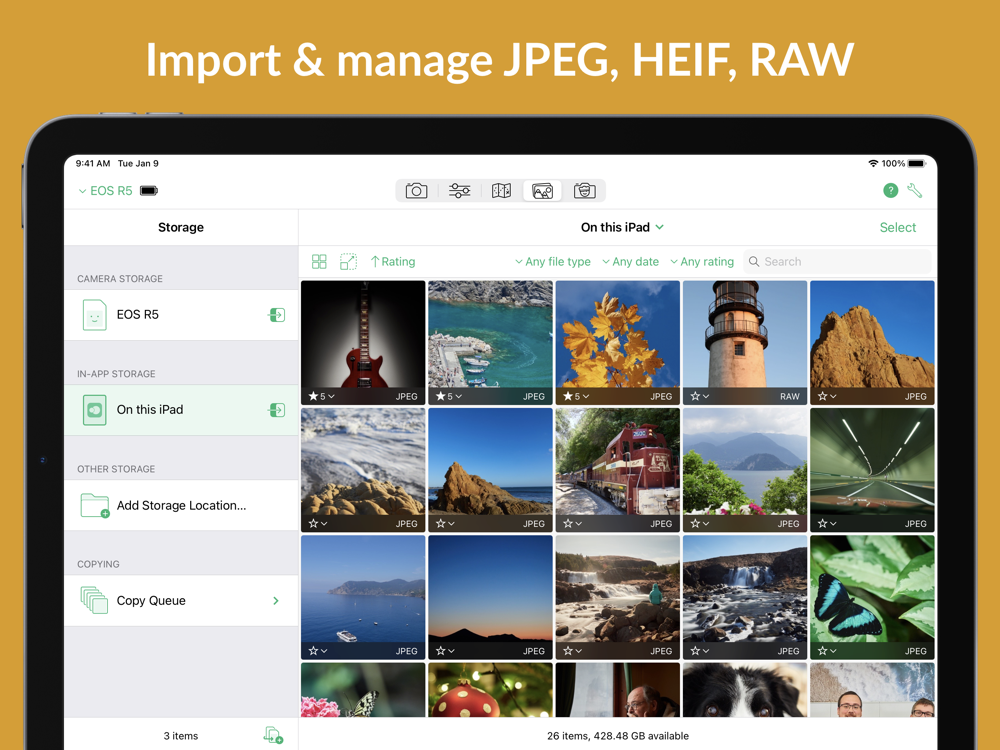Switch to grid view layout icon
Screen dimensions: 1000x750
pyautogui.click(x=319, y=261)
